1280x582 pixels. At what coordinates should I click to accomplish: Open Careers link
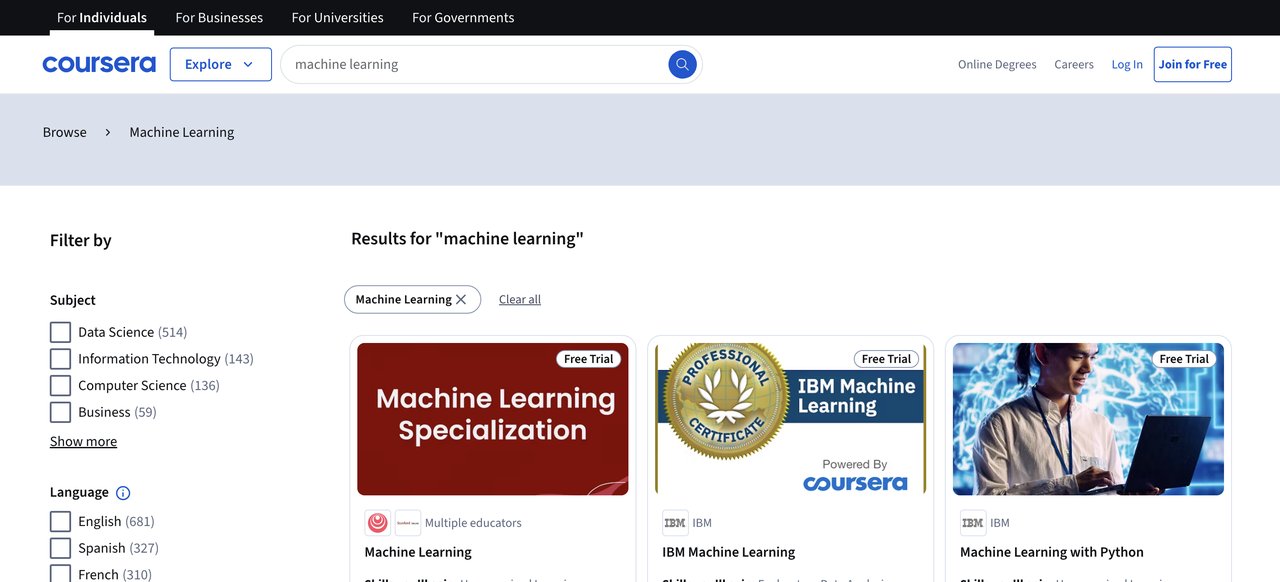point(1074,65)
